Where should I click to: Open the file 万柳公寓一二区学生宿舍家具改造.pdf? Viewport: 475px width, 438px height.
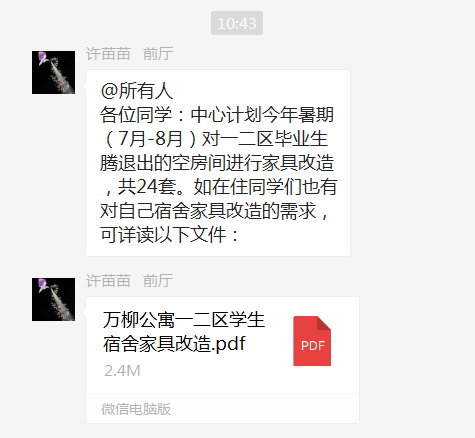[x=184, y=332]
